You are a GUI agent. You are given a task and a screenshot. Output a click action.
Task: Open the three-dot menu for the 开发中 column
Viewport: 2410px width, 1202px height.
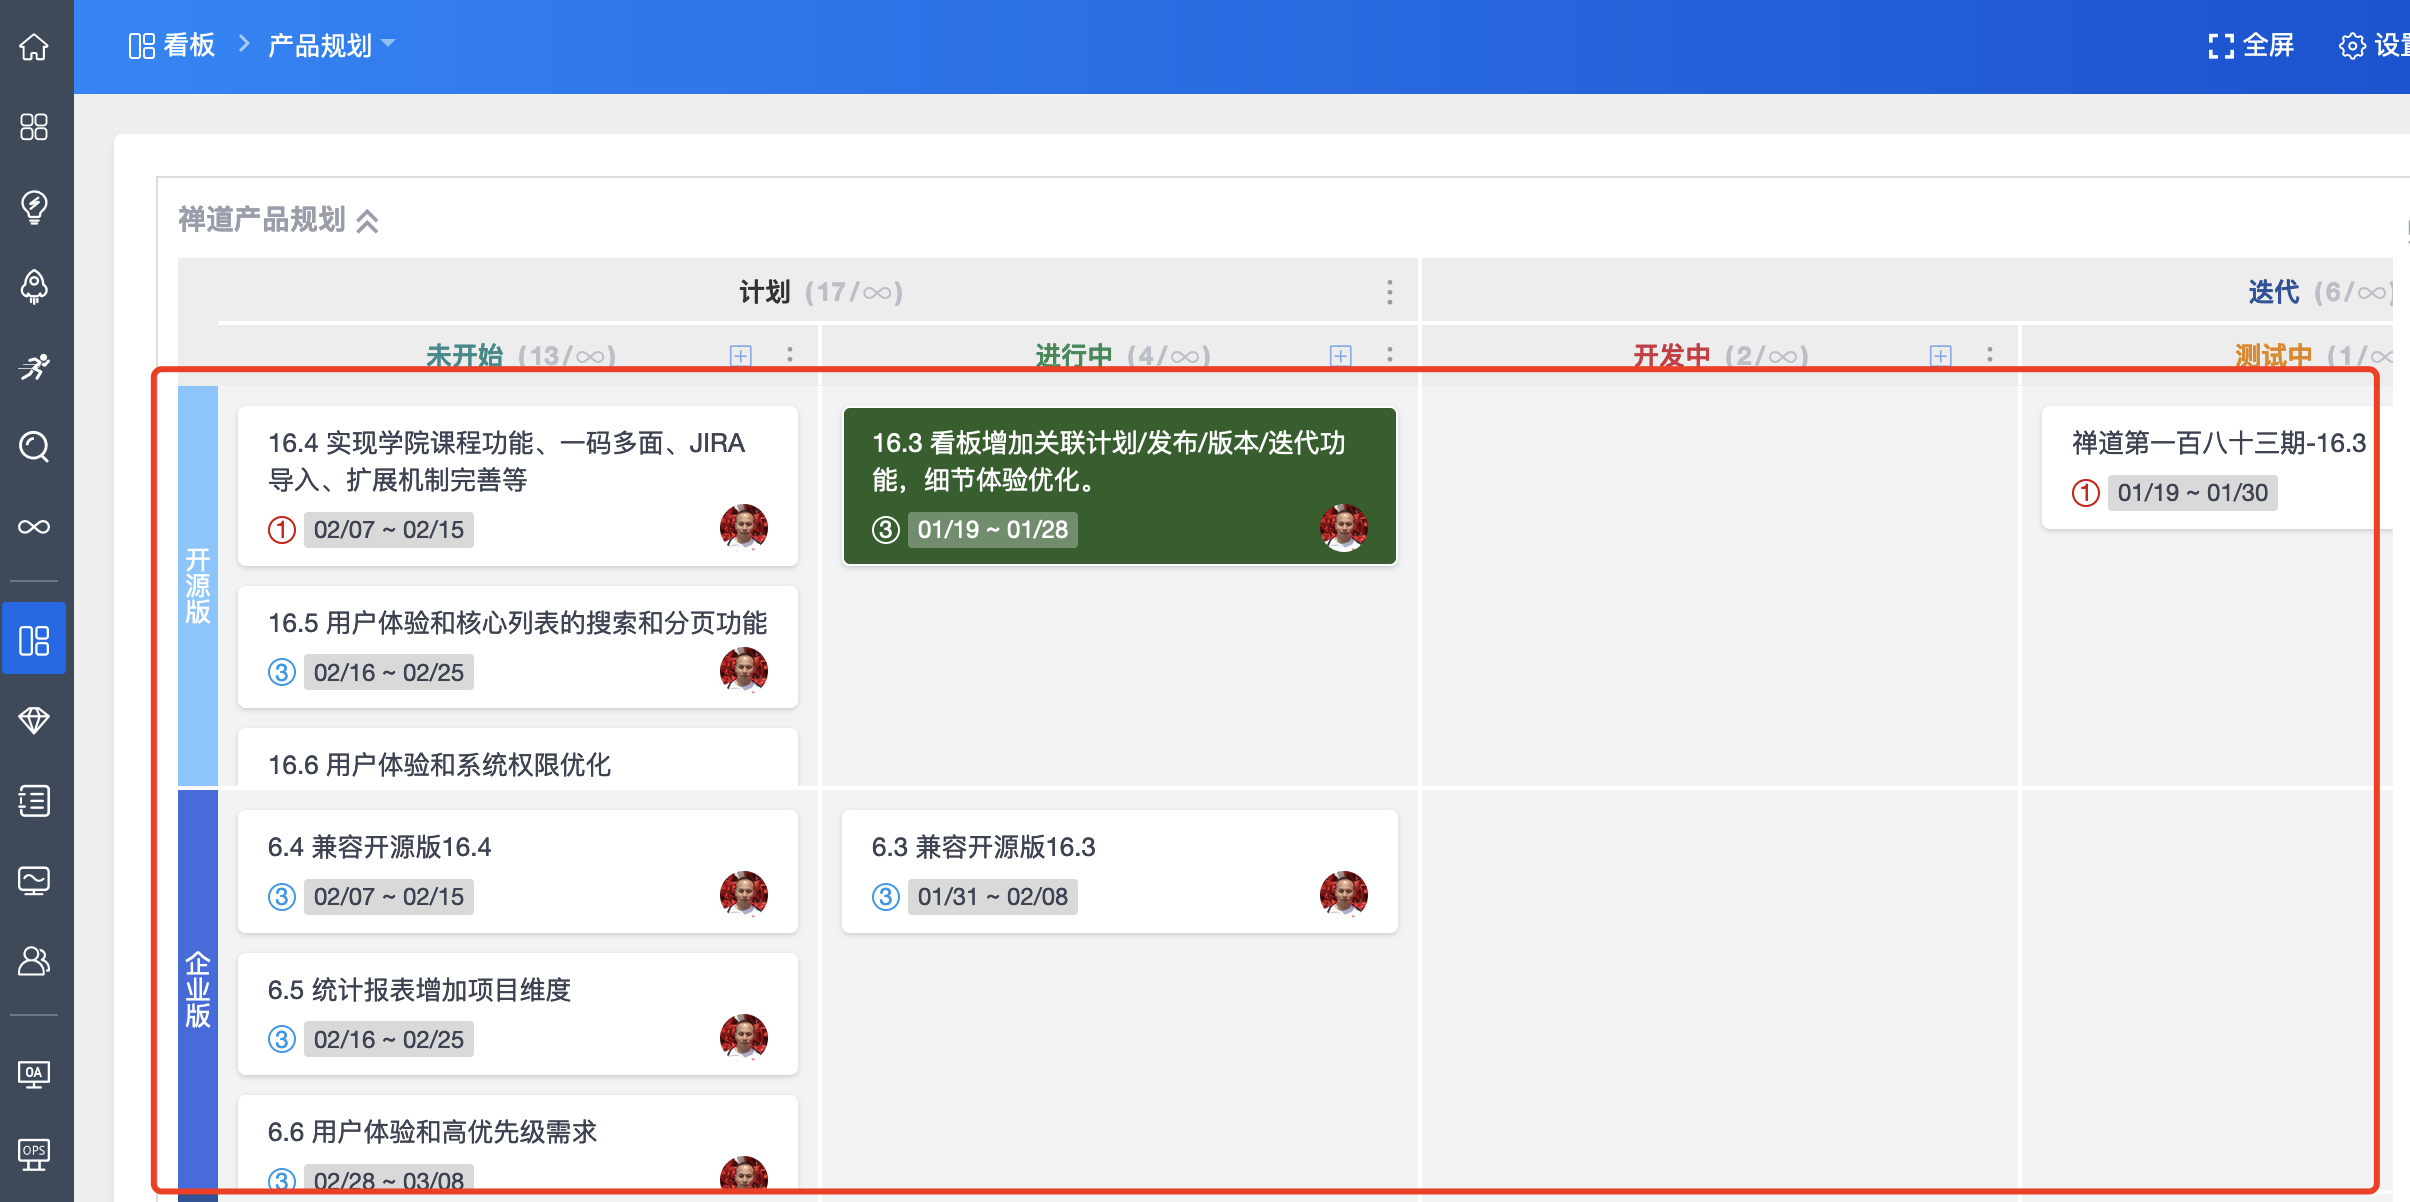(x=1989, y=356)
